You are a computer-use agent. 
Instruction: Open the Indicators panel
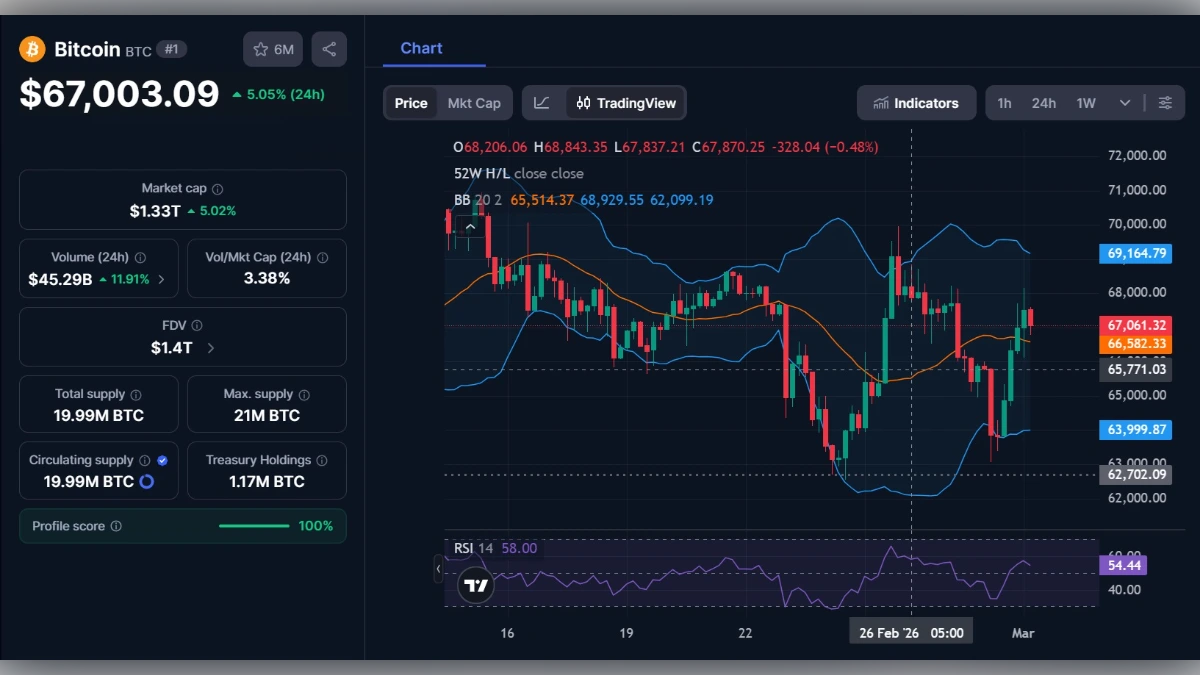pyautogui.click(x=916, y=102)
